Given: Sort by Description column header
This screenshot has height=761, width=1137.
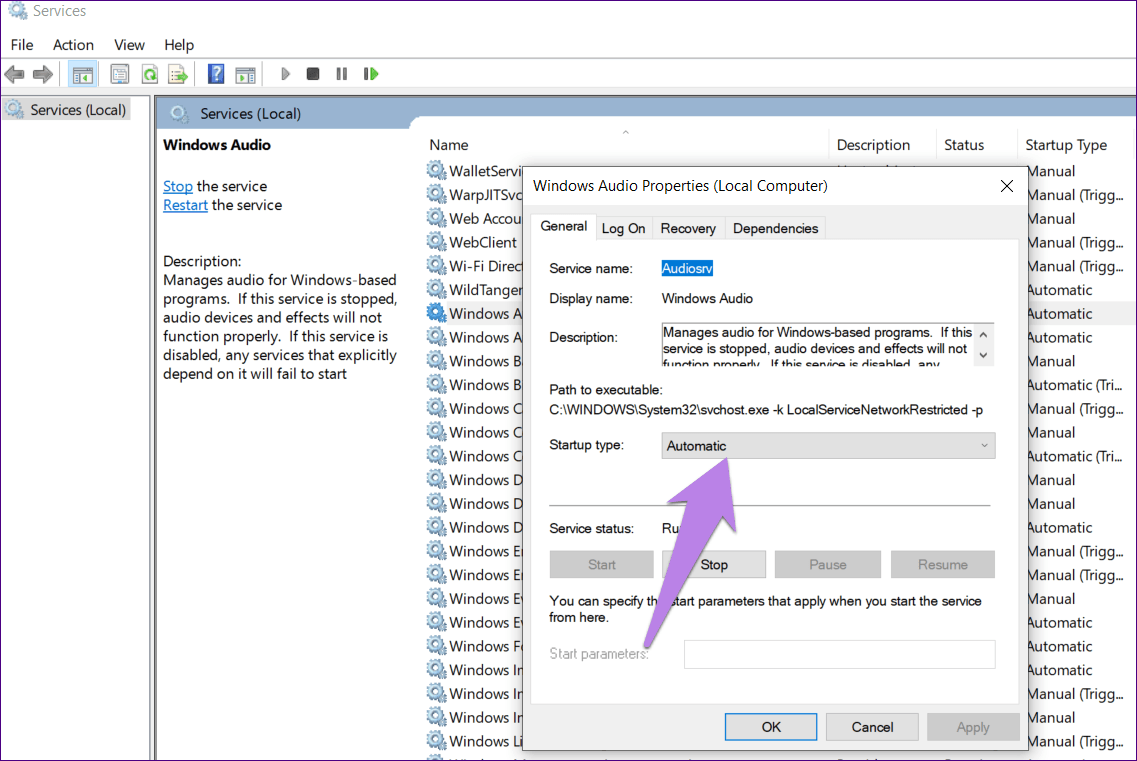Looking at the screenshot, I should pos(873,144).
